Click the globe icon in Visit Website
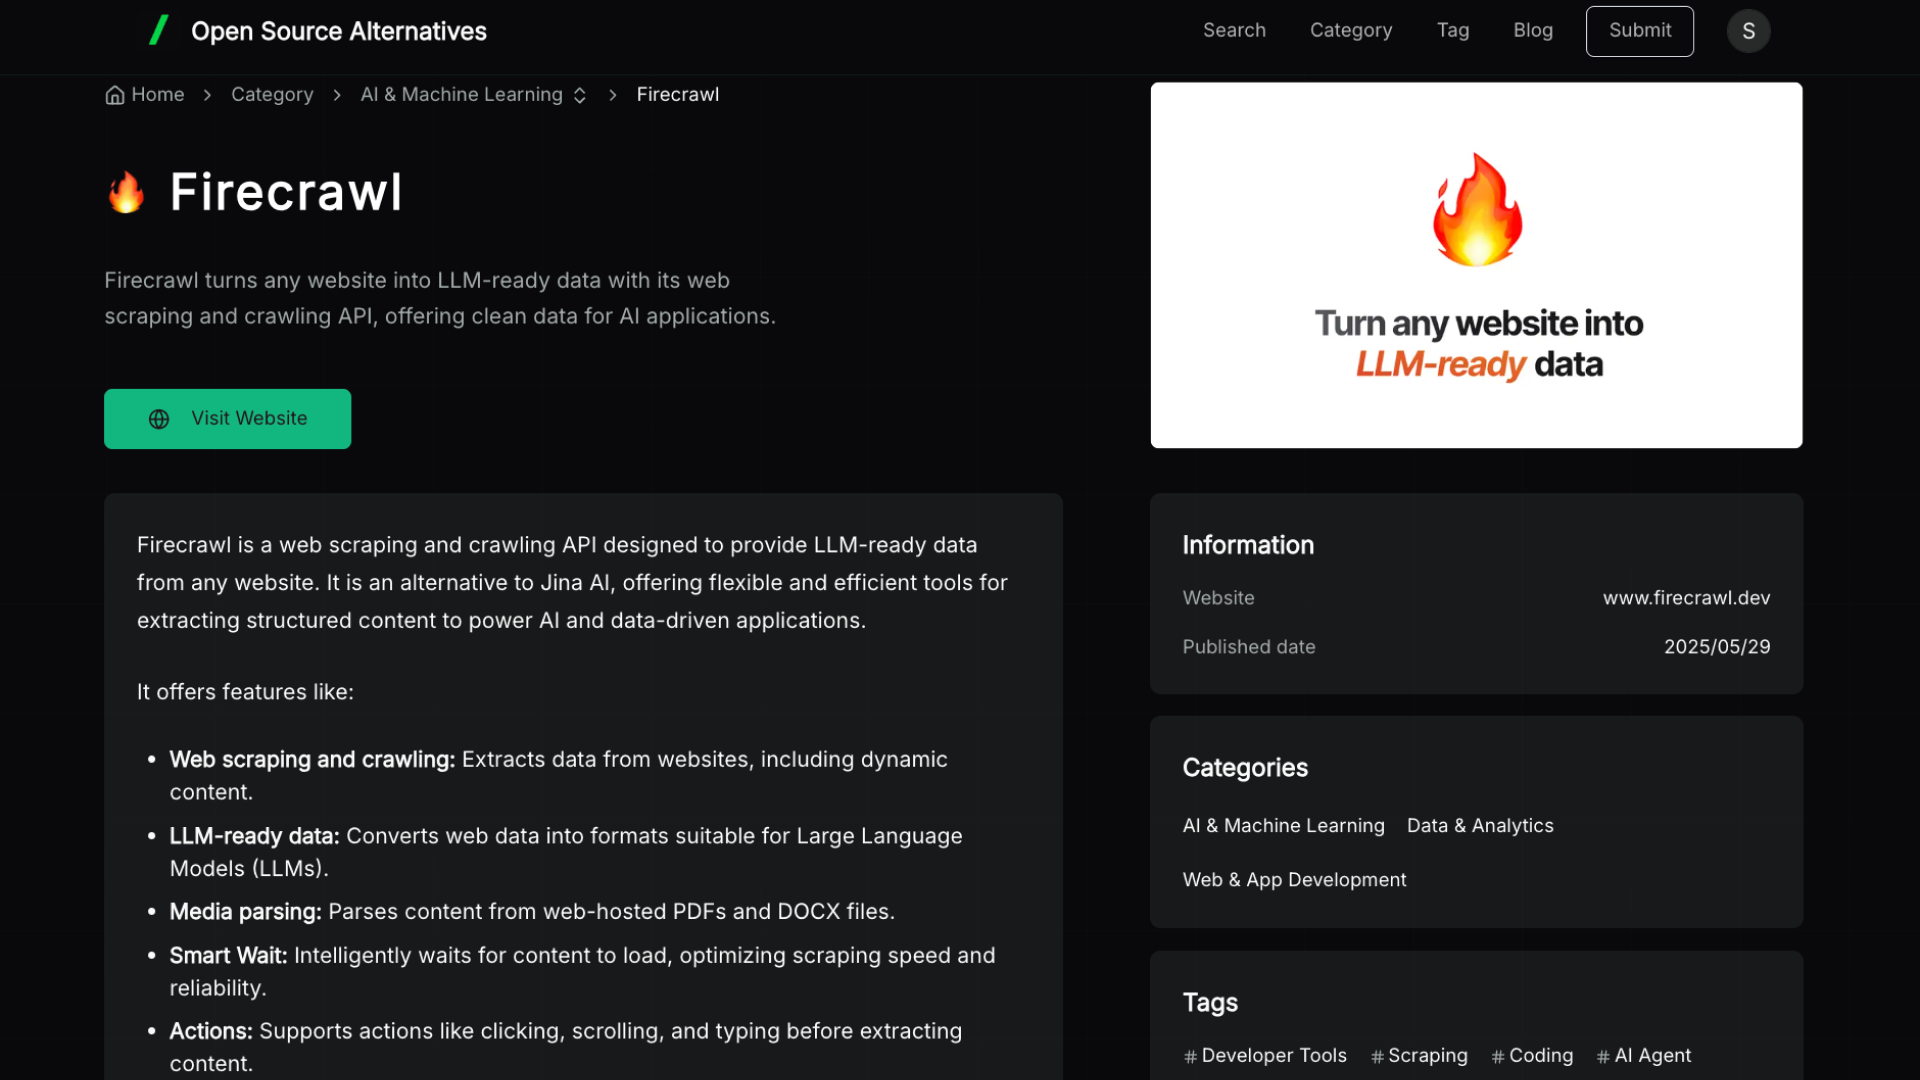Viewport: 1920px width, 1080px height. pyautogui.click(x=159, y=419)
